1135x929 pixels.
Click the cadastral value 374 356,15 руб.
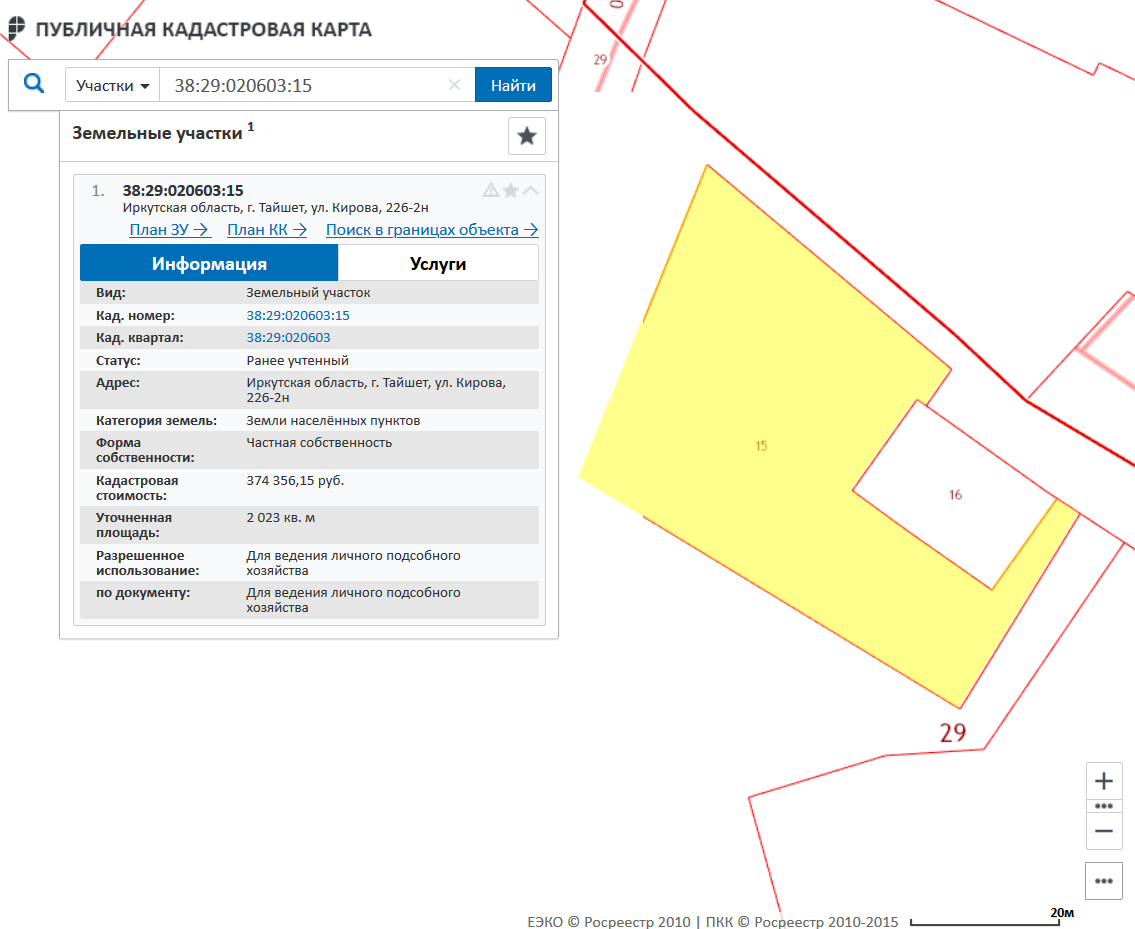click(x=295, y=480)
